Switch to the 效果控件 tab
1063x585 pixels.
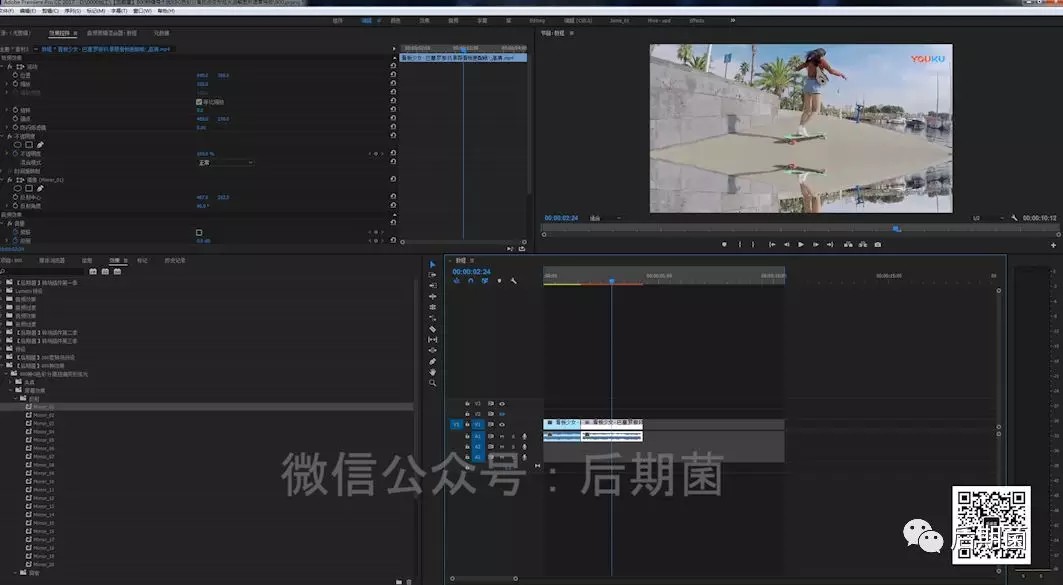click(60, 33)
